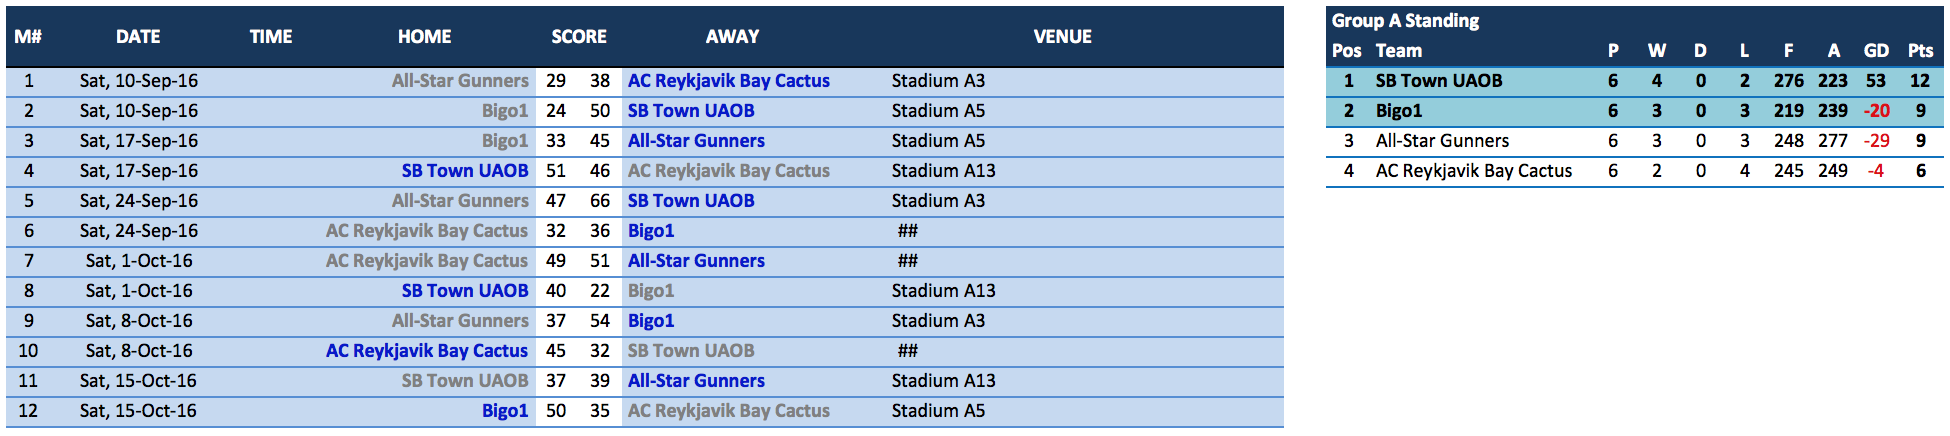Select AC Reykjavik Bay Cactus standings row

(x=1635, y=171)
